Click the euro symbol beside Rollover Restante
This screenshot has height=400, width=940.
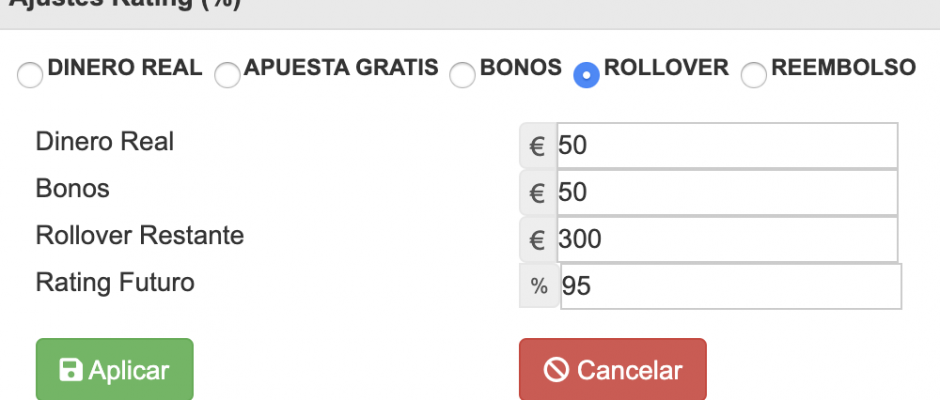[x=538, y=239]
